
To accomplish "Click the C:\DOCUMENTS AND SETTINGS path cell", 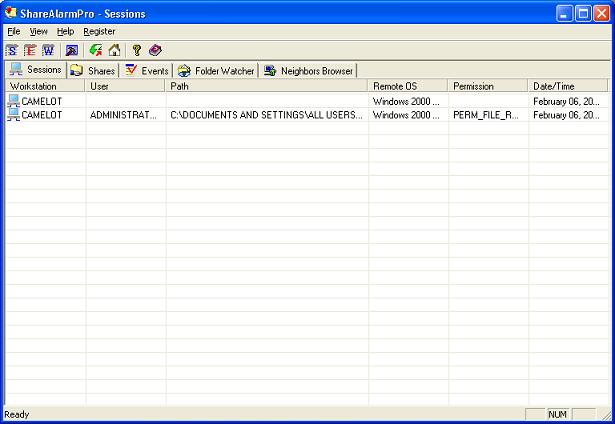I will [266, 115].
